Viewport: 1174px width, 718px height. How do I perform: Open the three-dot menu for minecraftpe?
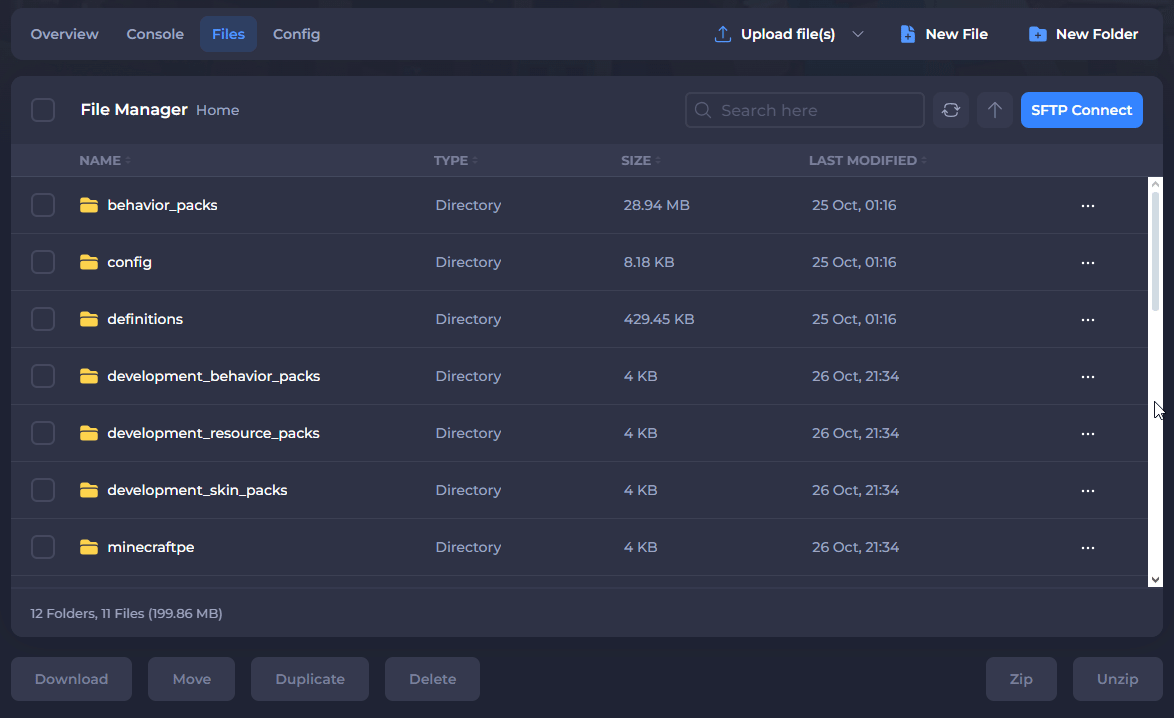1088,548
